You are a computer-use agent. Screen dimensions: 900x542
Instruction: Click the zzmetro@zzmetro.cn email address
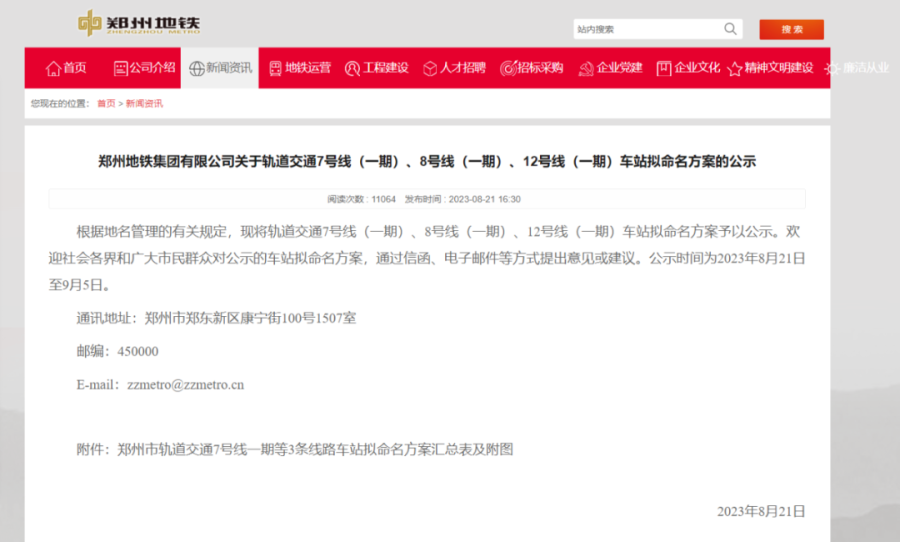pyautogui.click(x=185, y=384)
